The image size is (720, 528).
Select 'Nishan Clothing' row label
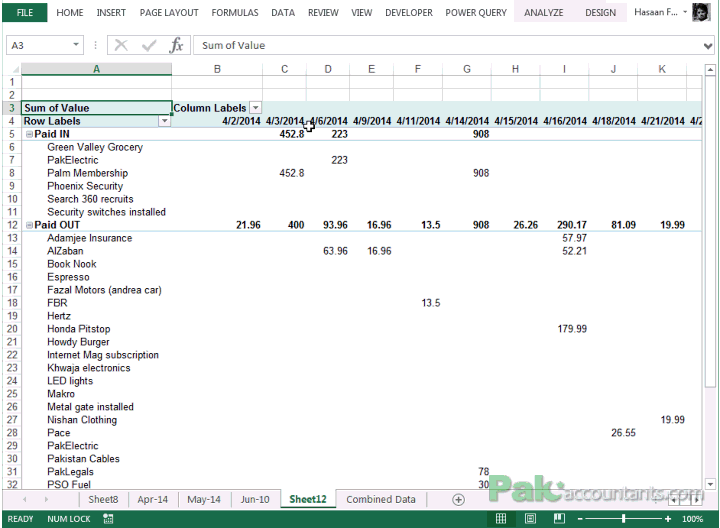point(82,420)
